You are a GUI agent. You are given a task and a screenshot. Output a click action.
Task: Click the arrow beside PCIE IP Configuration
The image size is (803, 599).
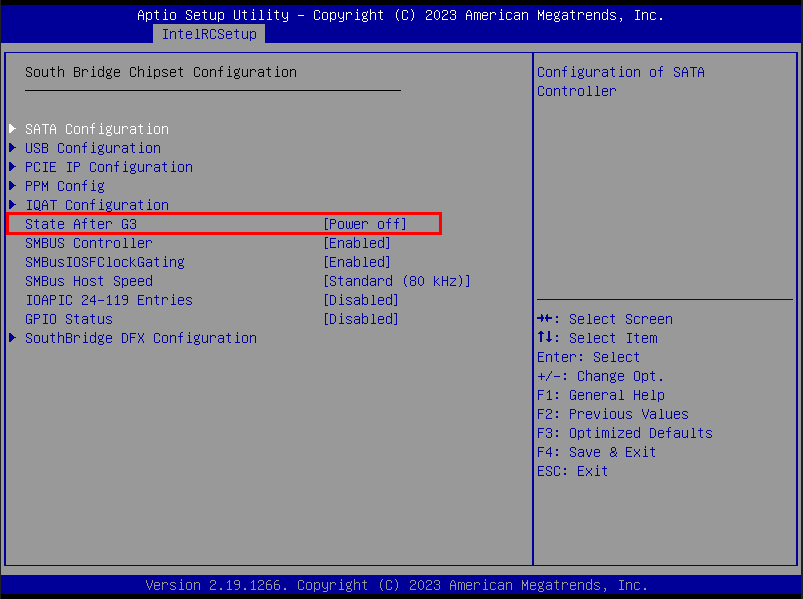click(x=13, y=166)
